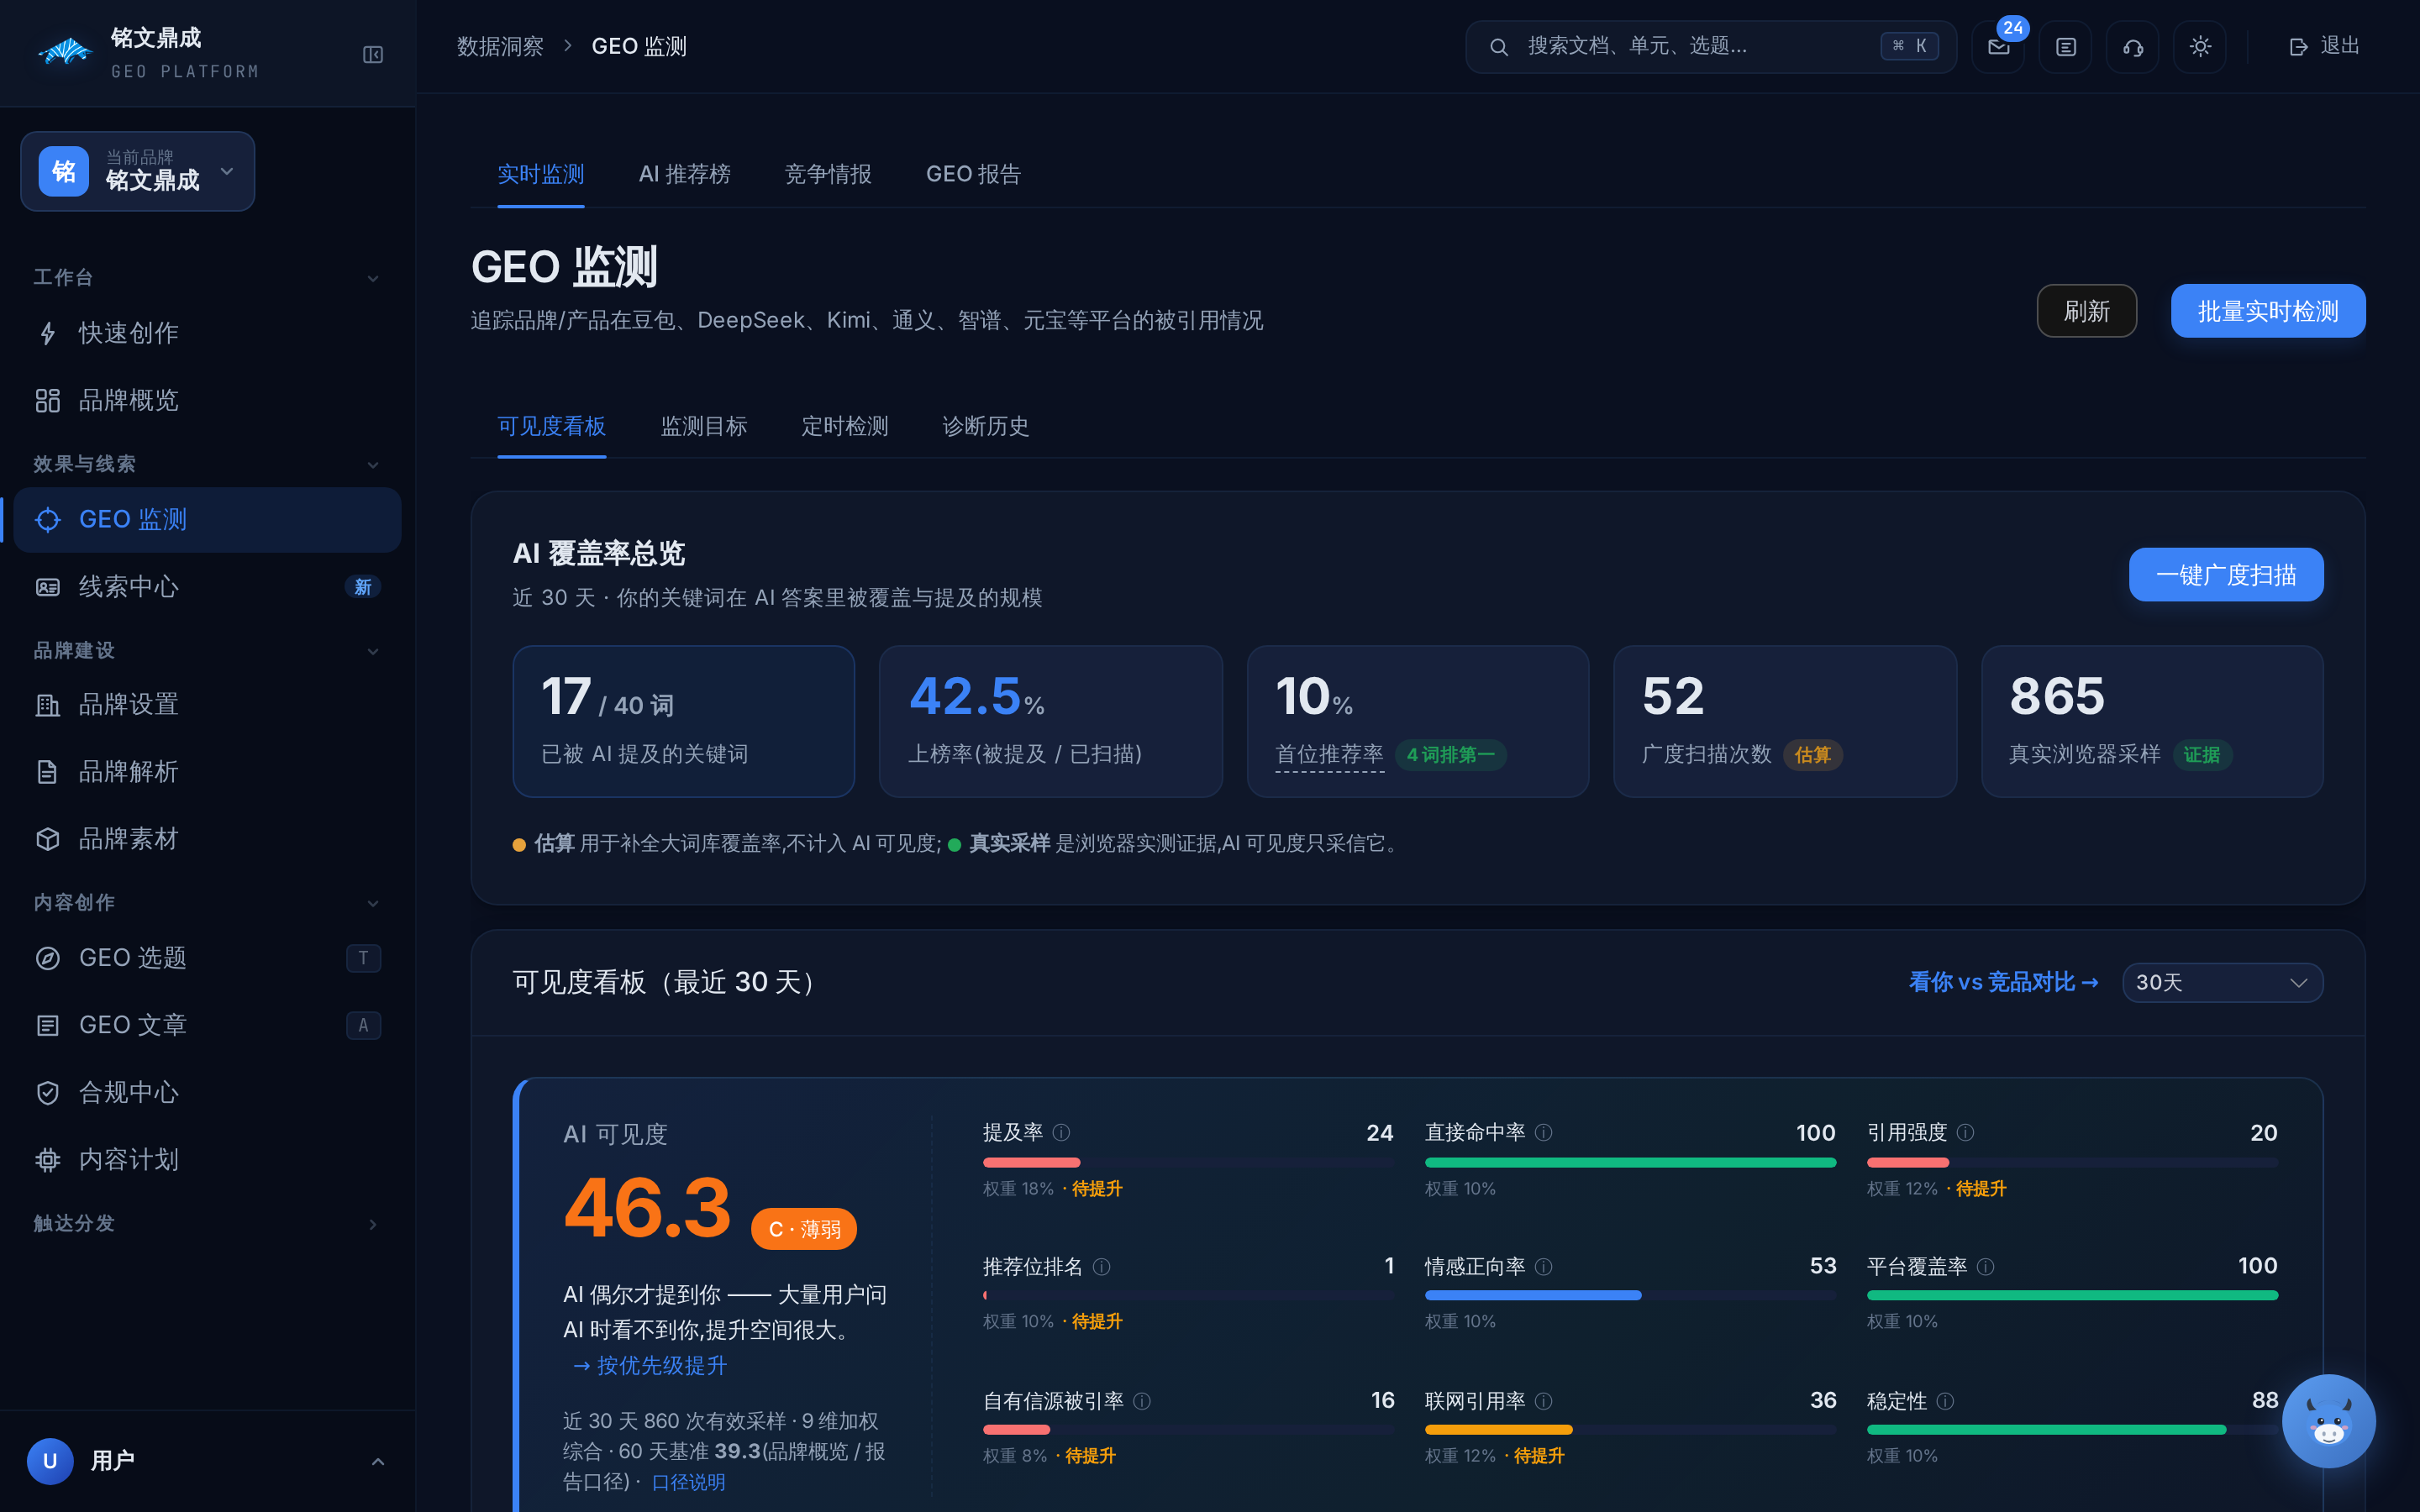Show info for 引用强度 metric

tap(1966, 1132)
